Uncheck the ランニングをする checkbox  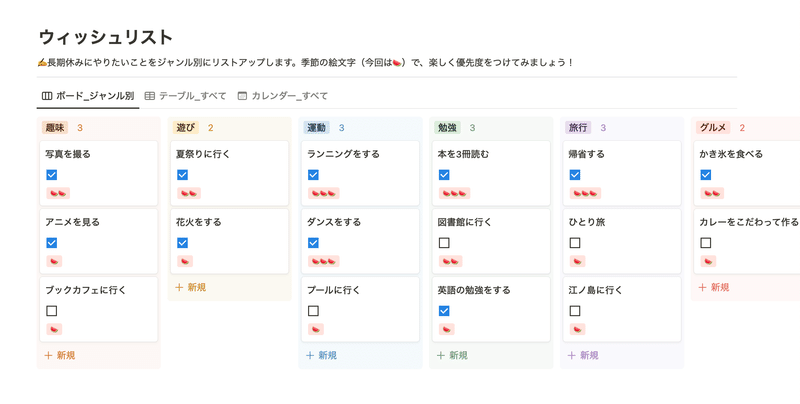[313, 175]
